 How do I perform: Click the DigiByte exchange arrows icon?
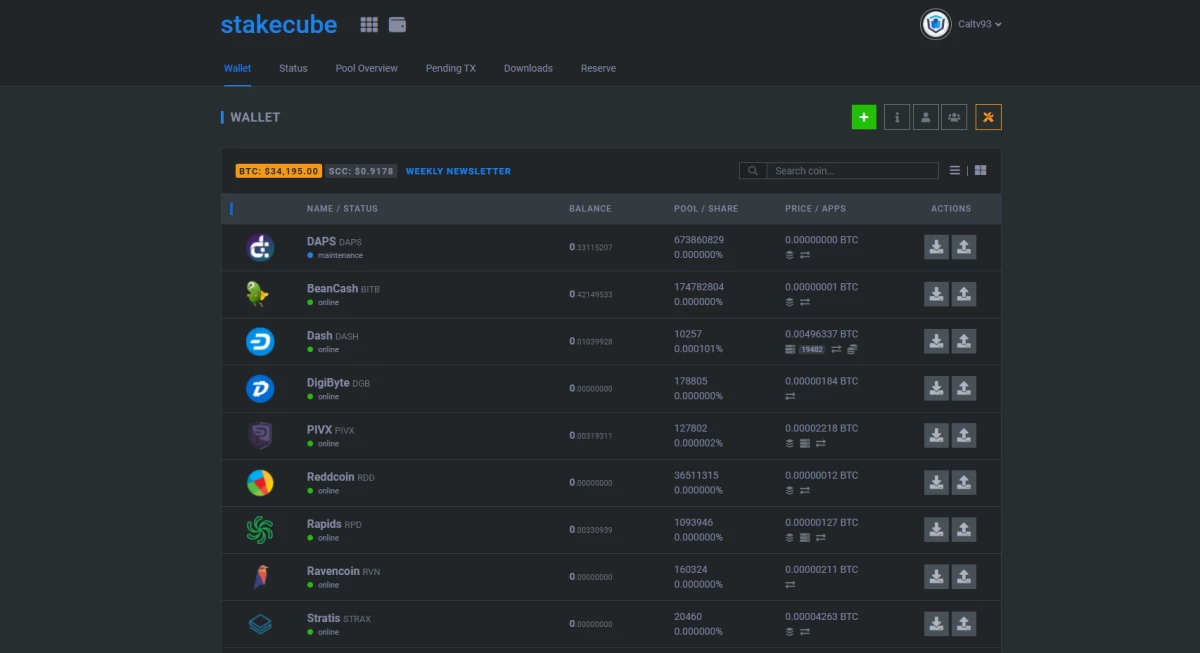pos(790,396)
